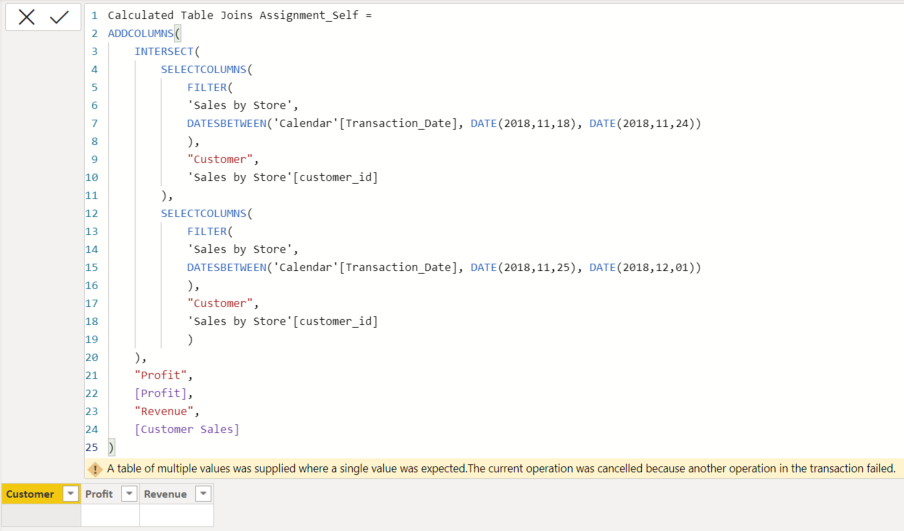Click closing parenthesis on line 25
Screen dimensions: 904x531
(x=111, y=447)
